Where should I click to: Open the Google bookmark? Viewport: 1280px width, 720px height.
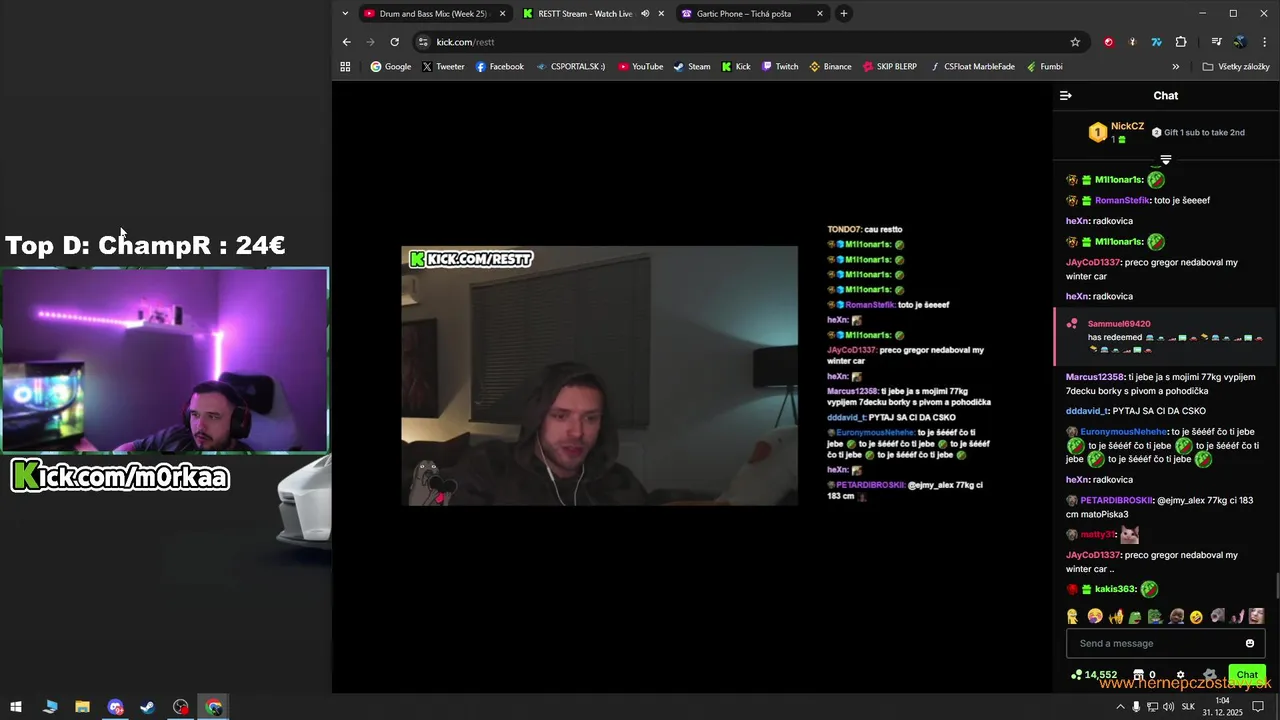coord(390,67)
